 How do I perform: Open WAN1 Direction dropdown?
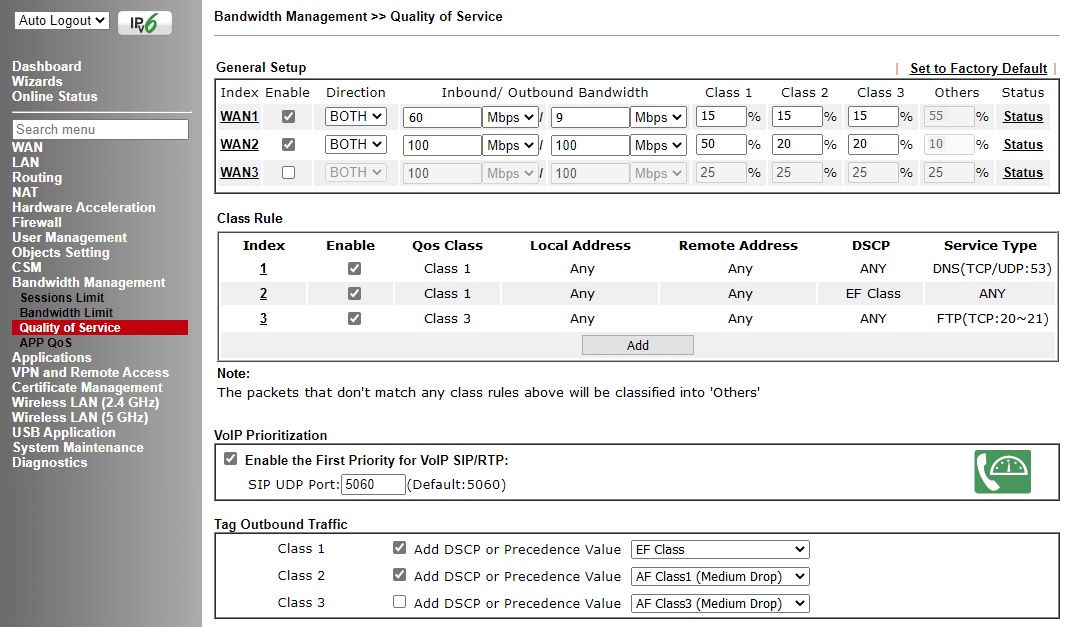(356, 117)
